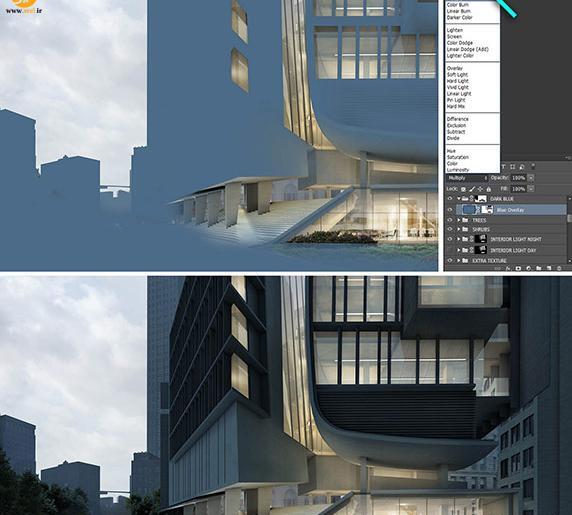
Task: Hide the EXTRA TEXTURE group
Action: [x=450, y=260]
